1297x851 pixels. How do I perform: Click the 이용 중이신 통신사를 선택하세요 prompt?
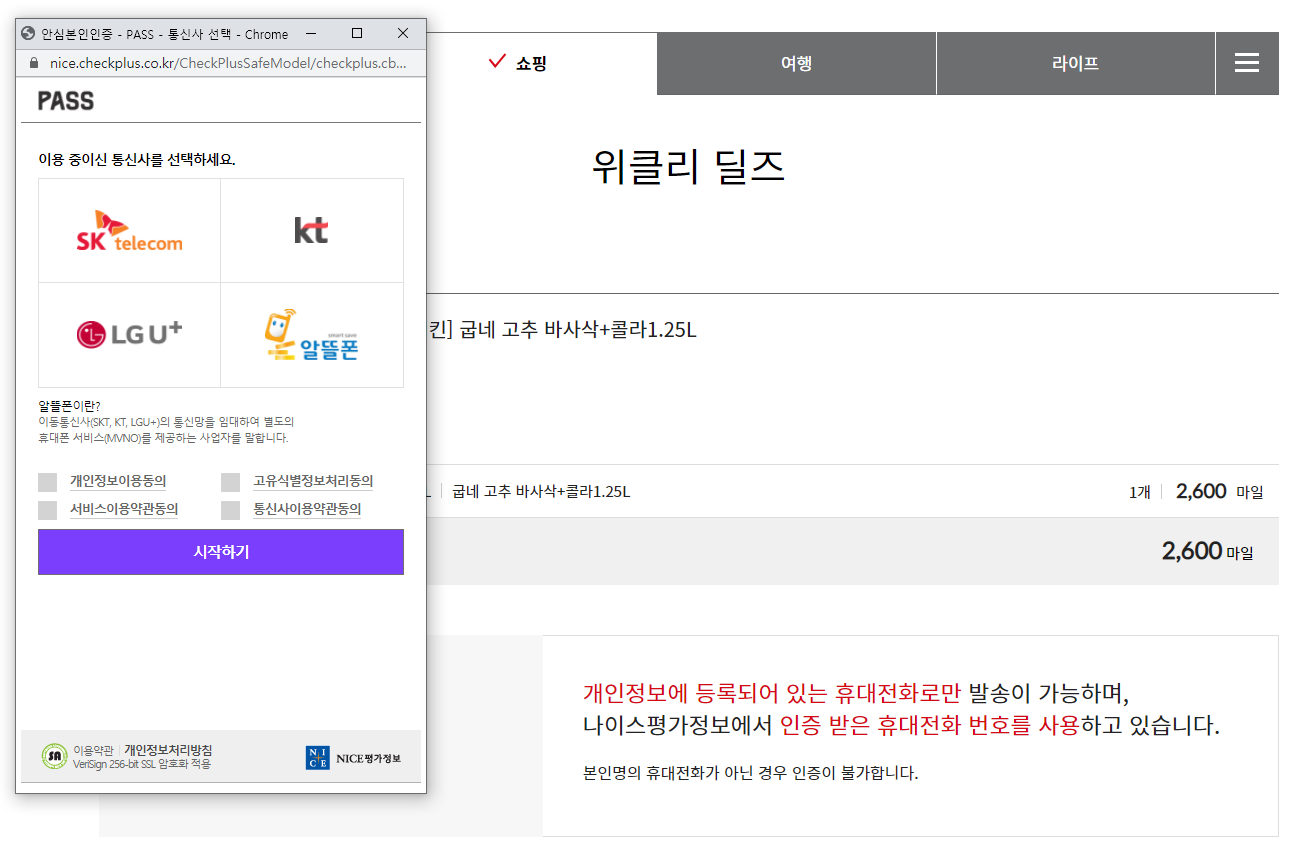coord(137,160)
